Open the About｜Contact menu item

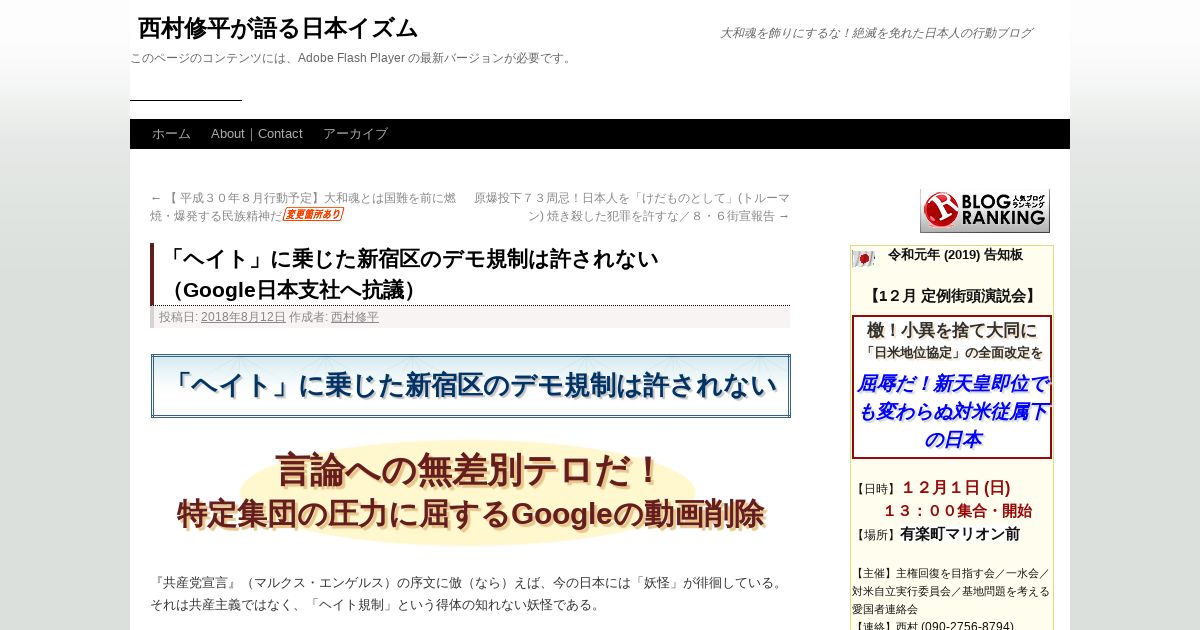coord(257,134)
